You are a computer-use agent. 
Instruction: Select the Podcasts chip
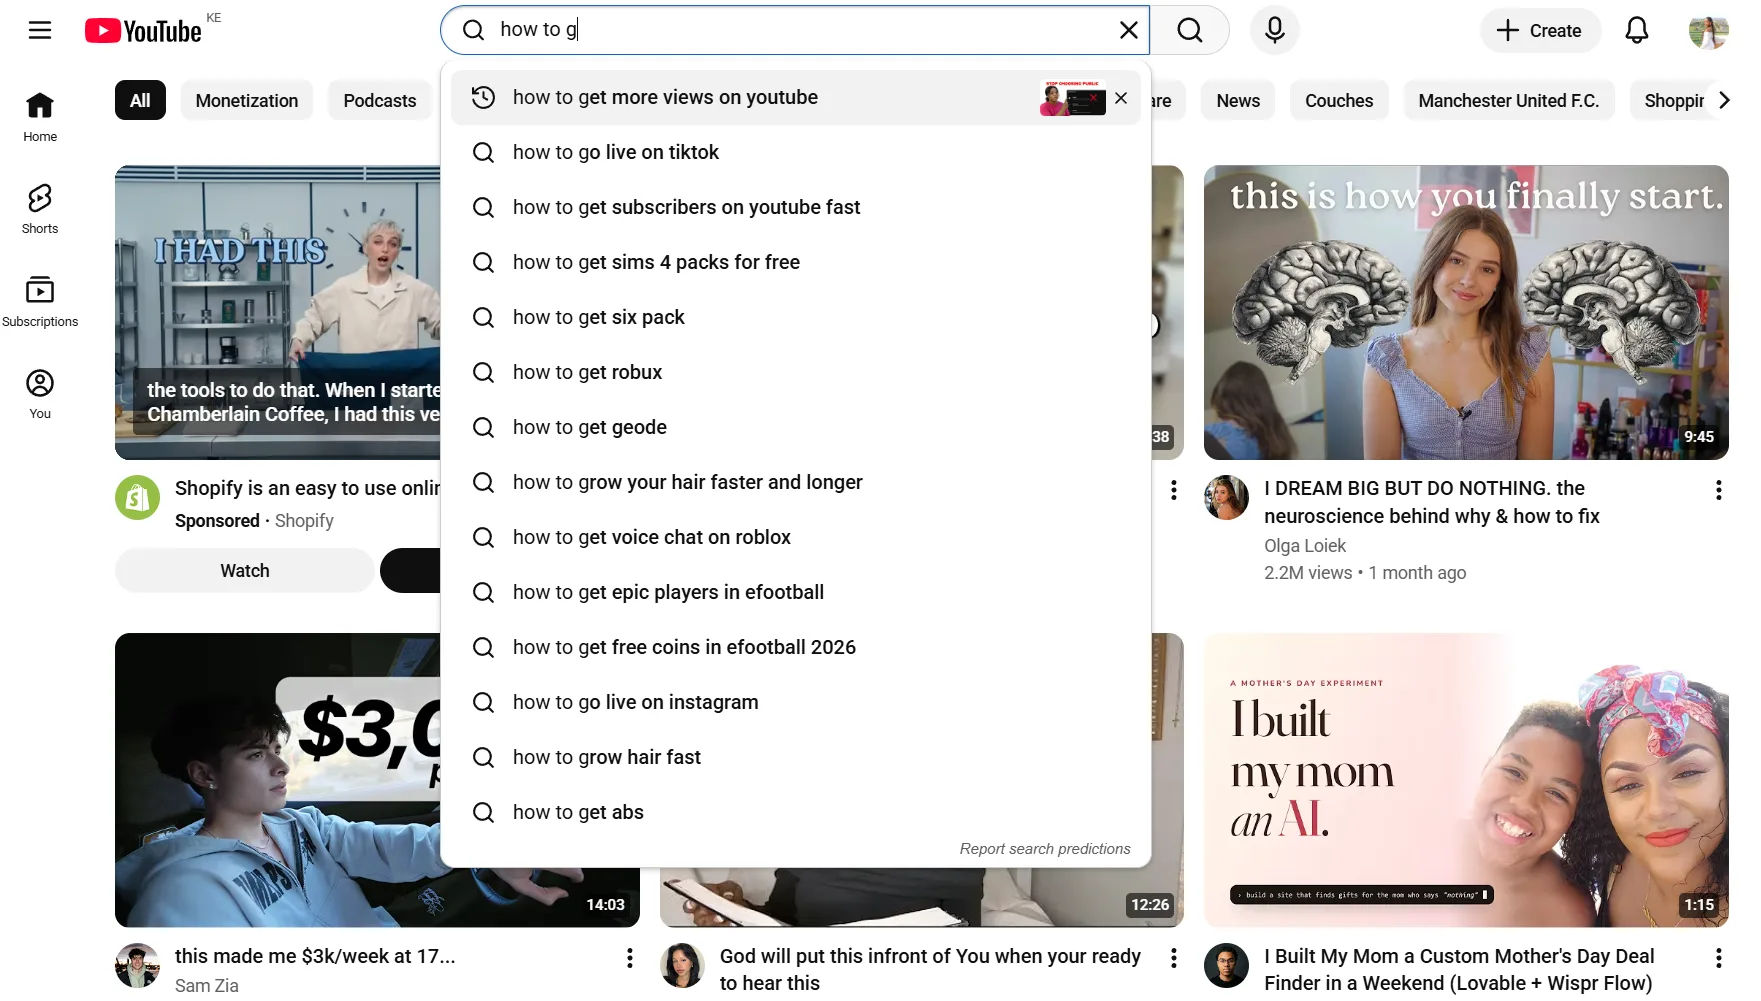coord(380,100)
